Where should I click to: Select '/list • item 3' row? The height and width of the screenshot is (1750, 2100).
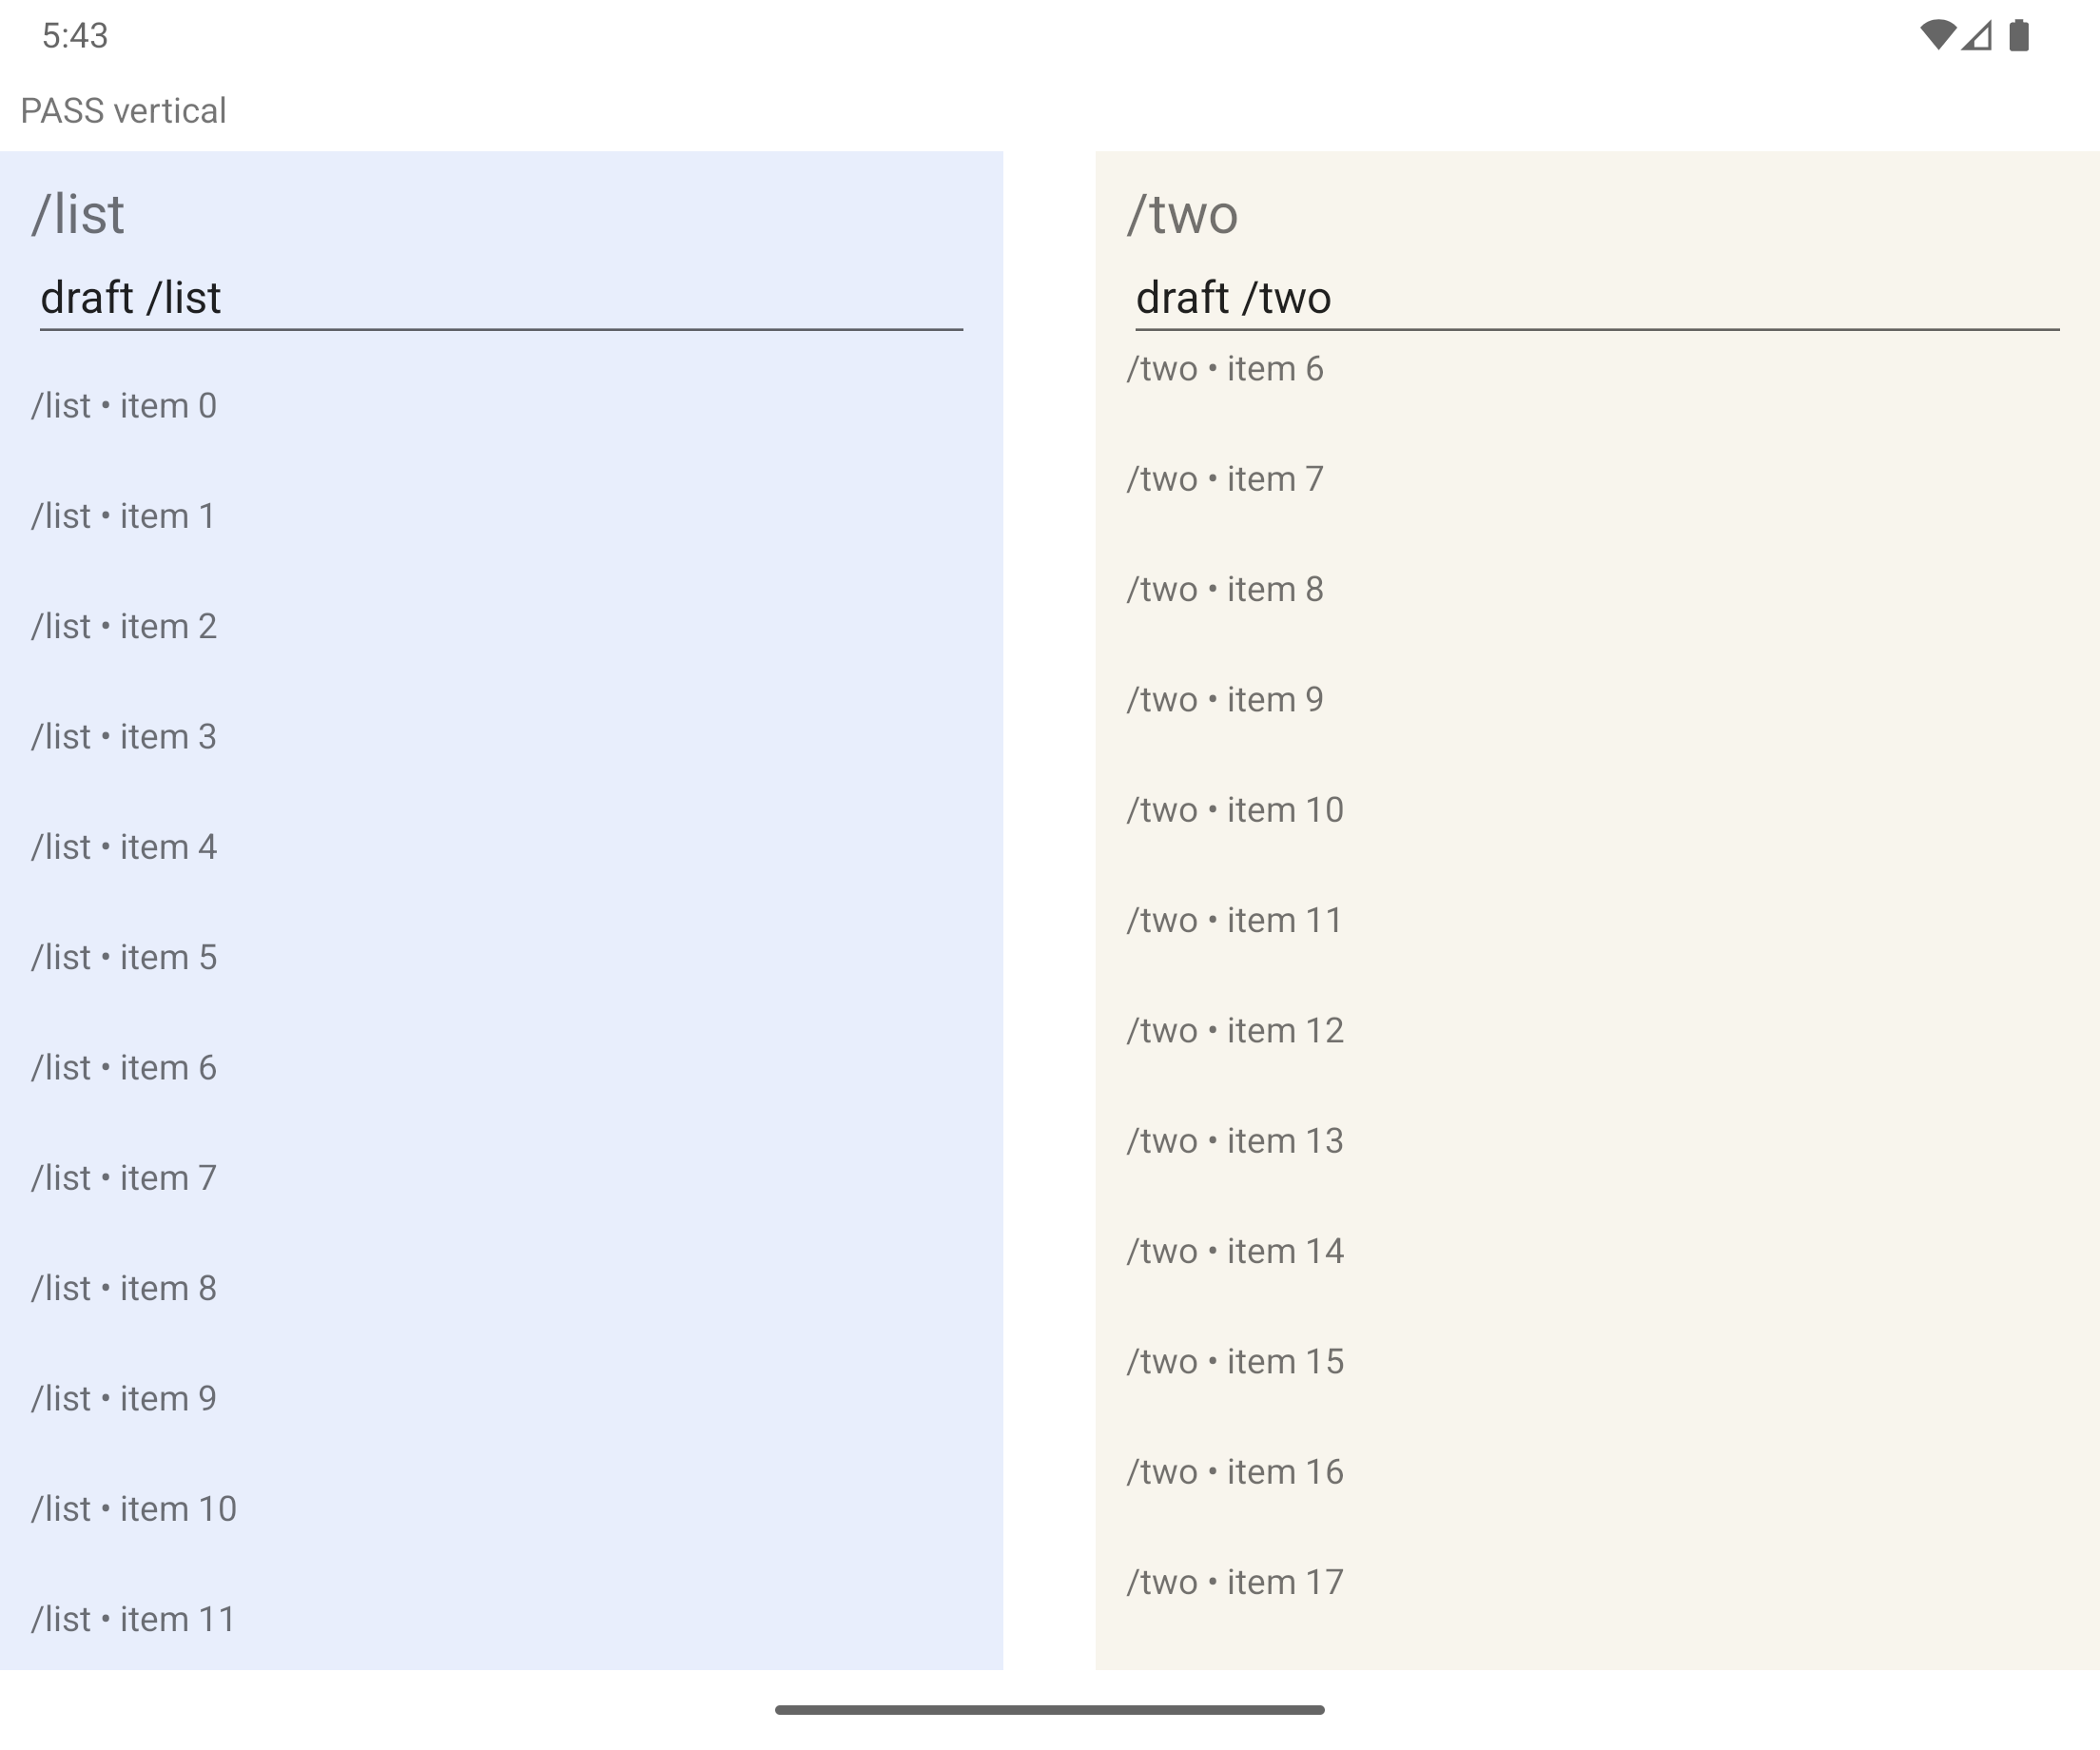[x=501, y=737]
